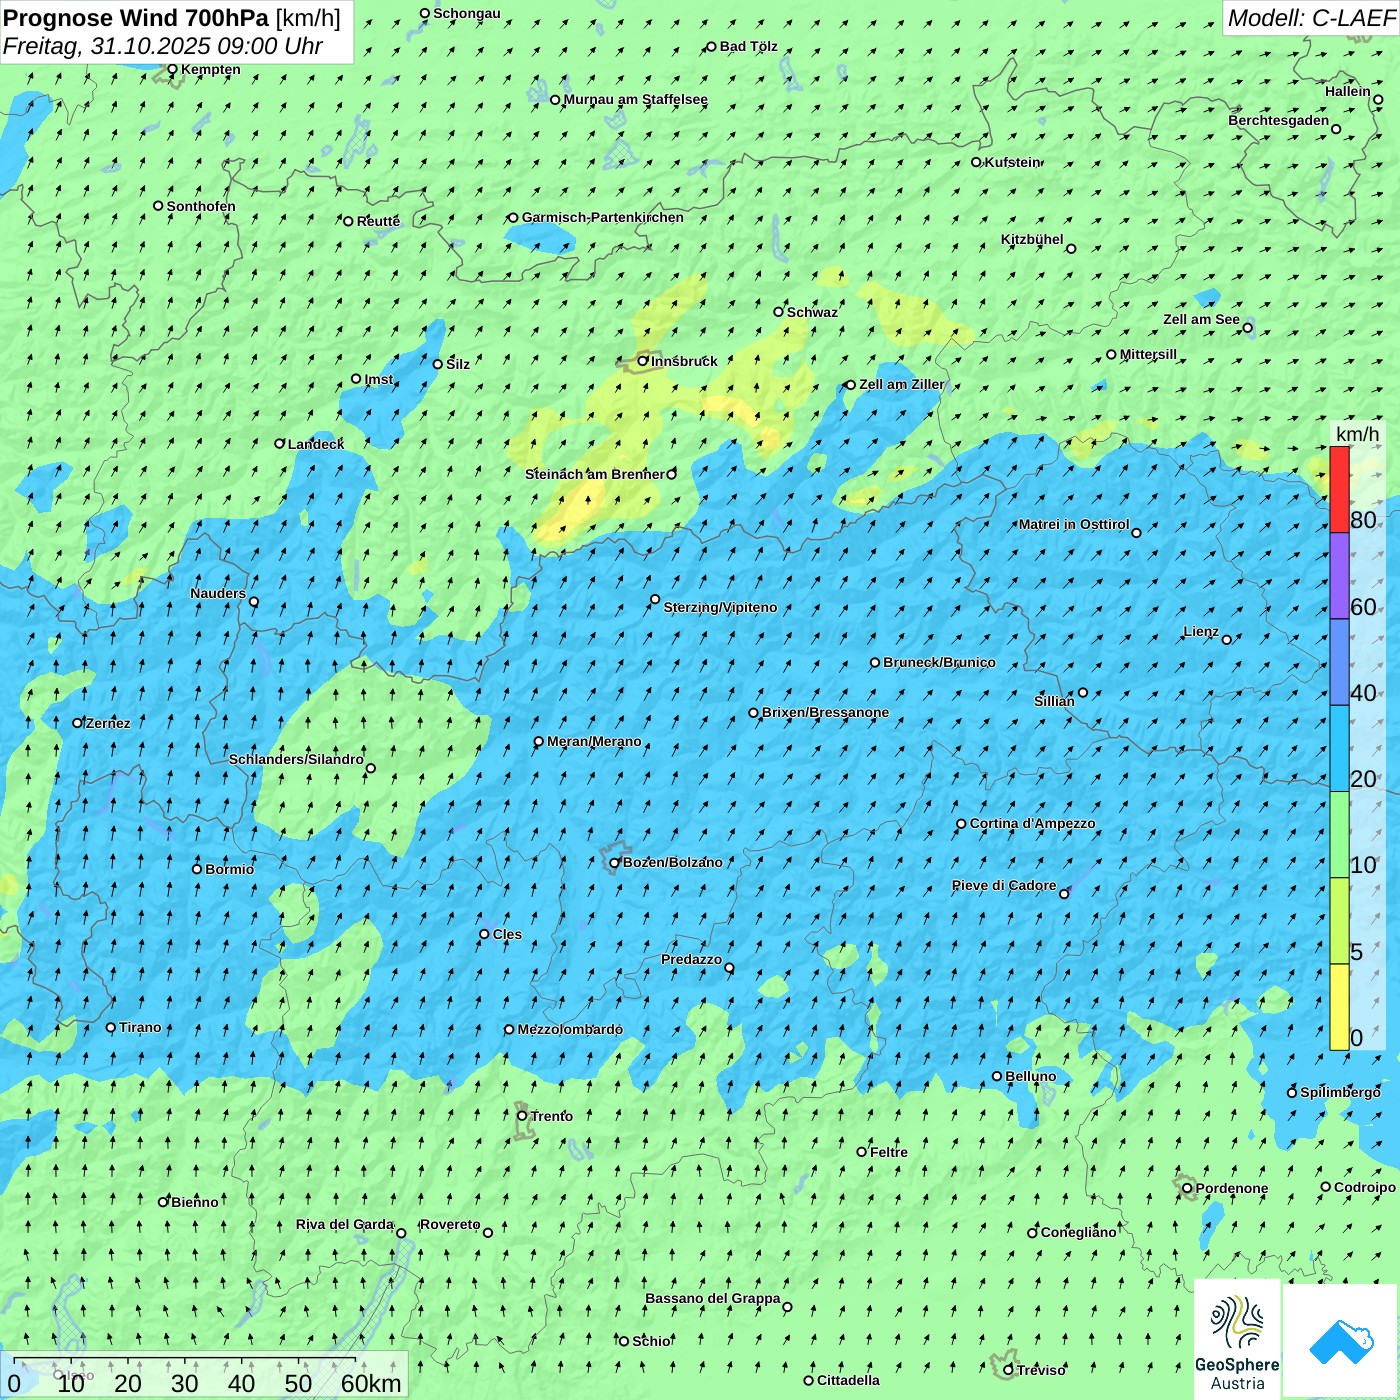Click the Meran/Merano location dot
Viewport: 1400px width, 1400px height.
coord(539,741)
